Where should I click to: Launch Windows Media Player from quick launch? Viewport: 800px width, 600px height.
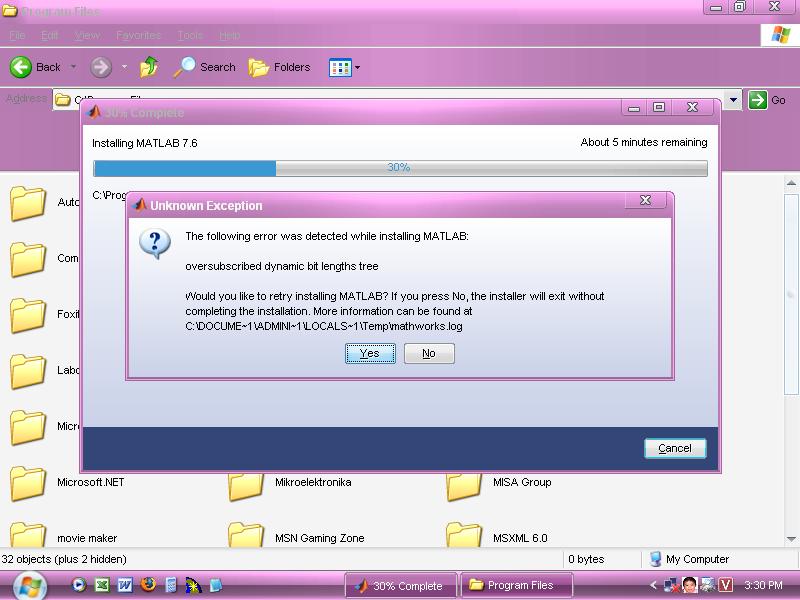pyautogui.click(x=79, y=585)
